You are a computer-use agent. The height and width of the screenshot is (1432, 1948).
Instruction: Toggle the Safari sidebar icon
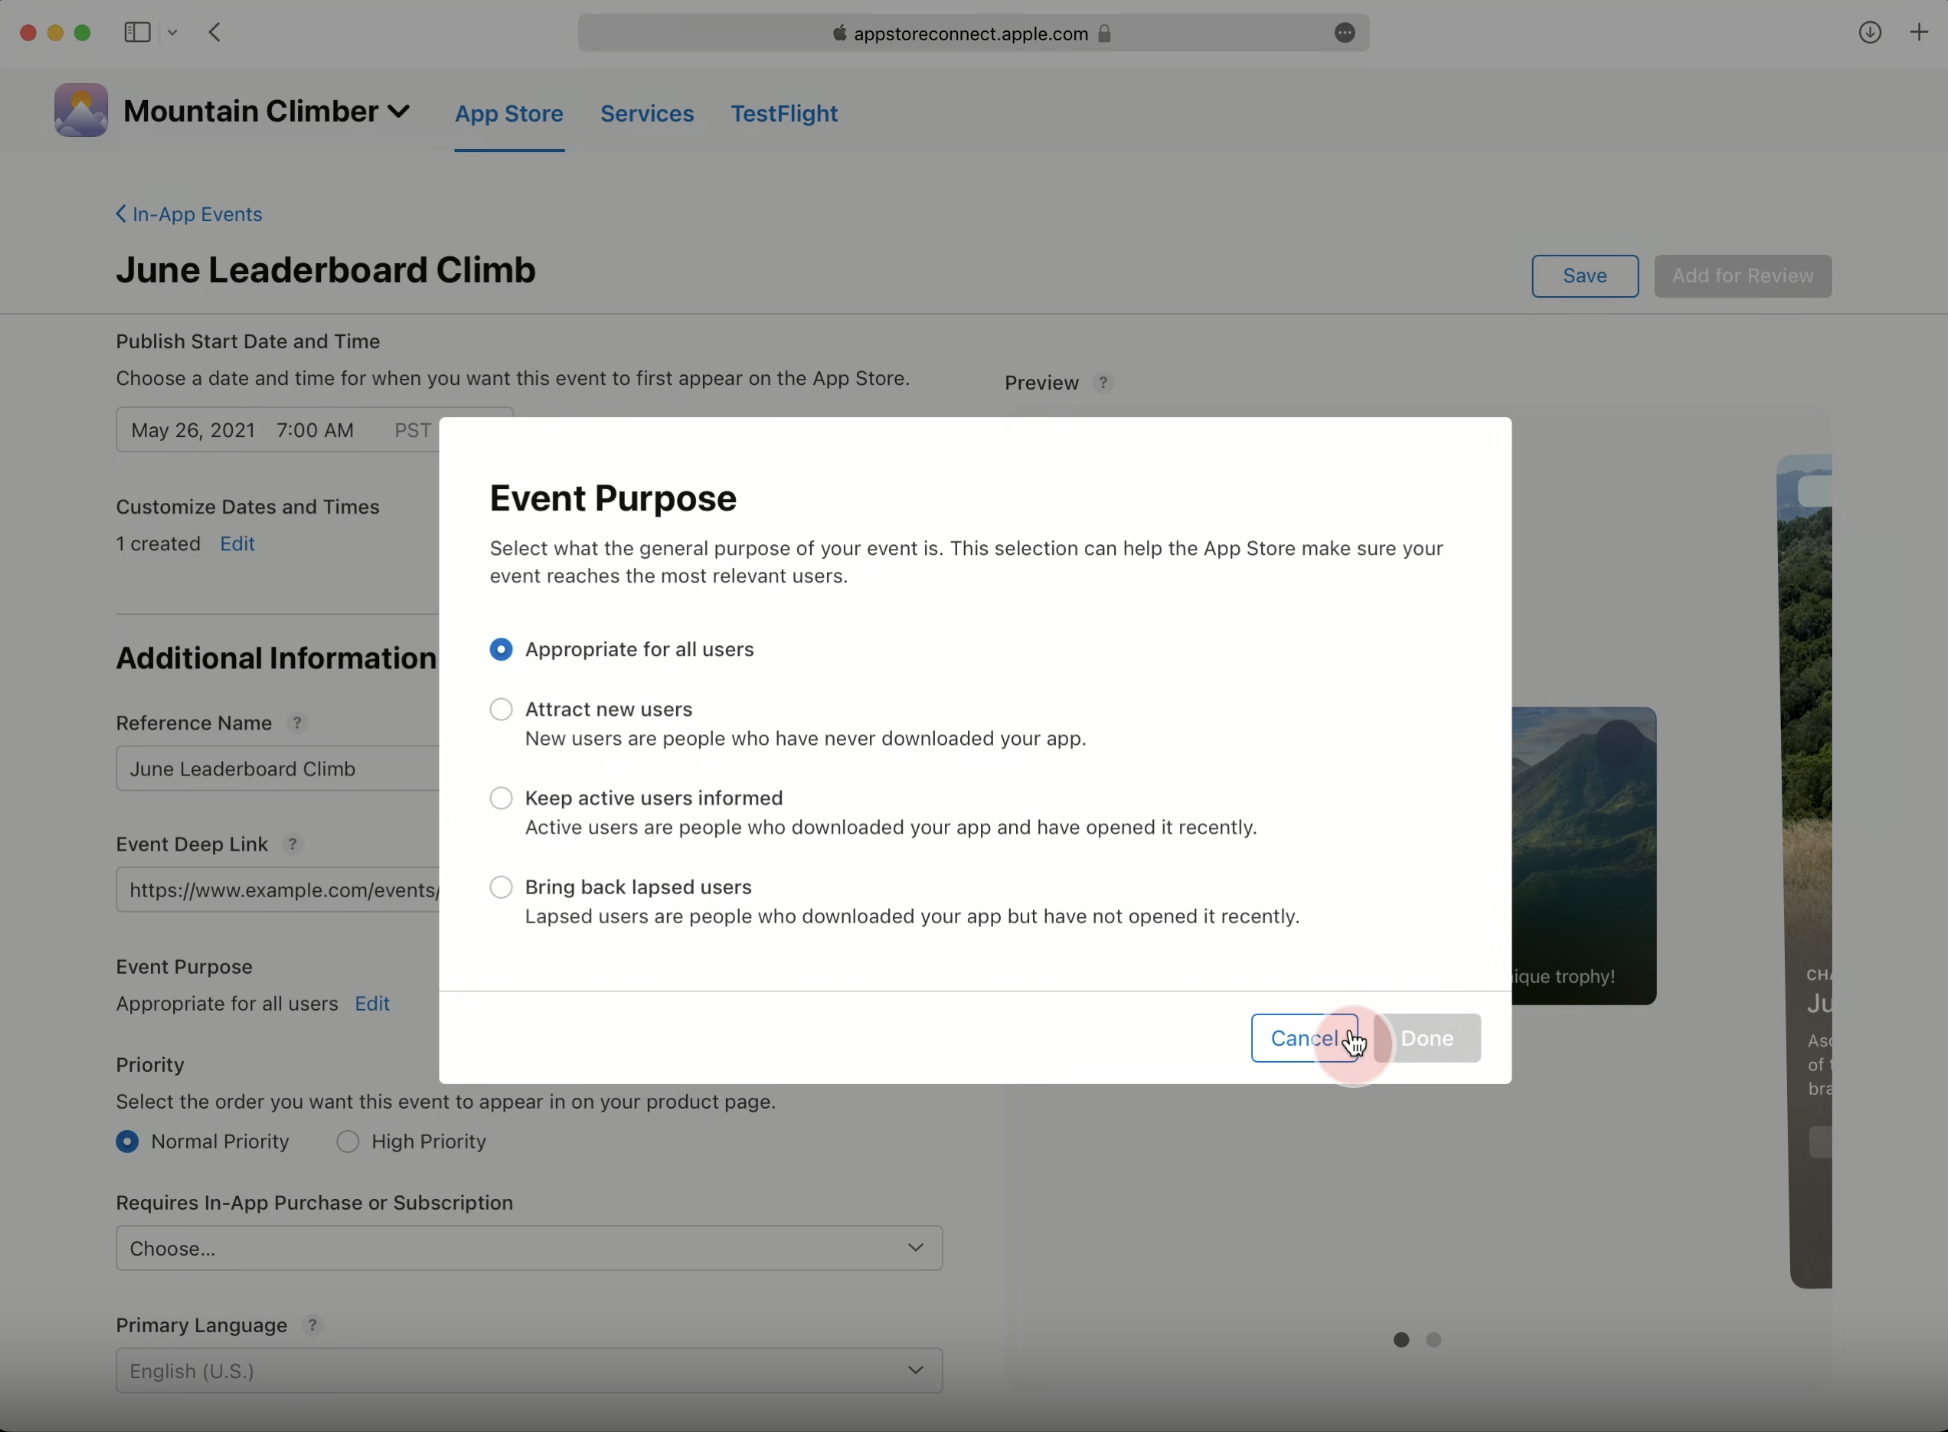tap(136, 32)
